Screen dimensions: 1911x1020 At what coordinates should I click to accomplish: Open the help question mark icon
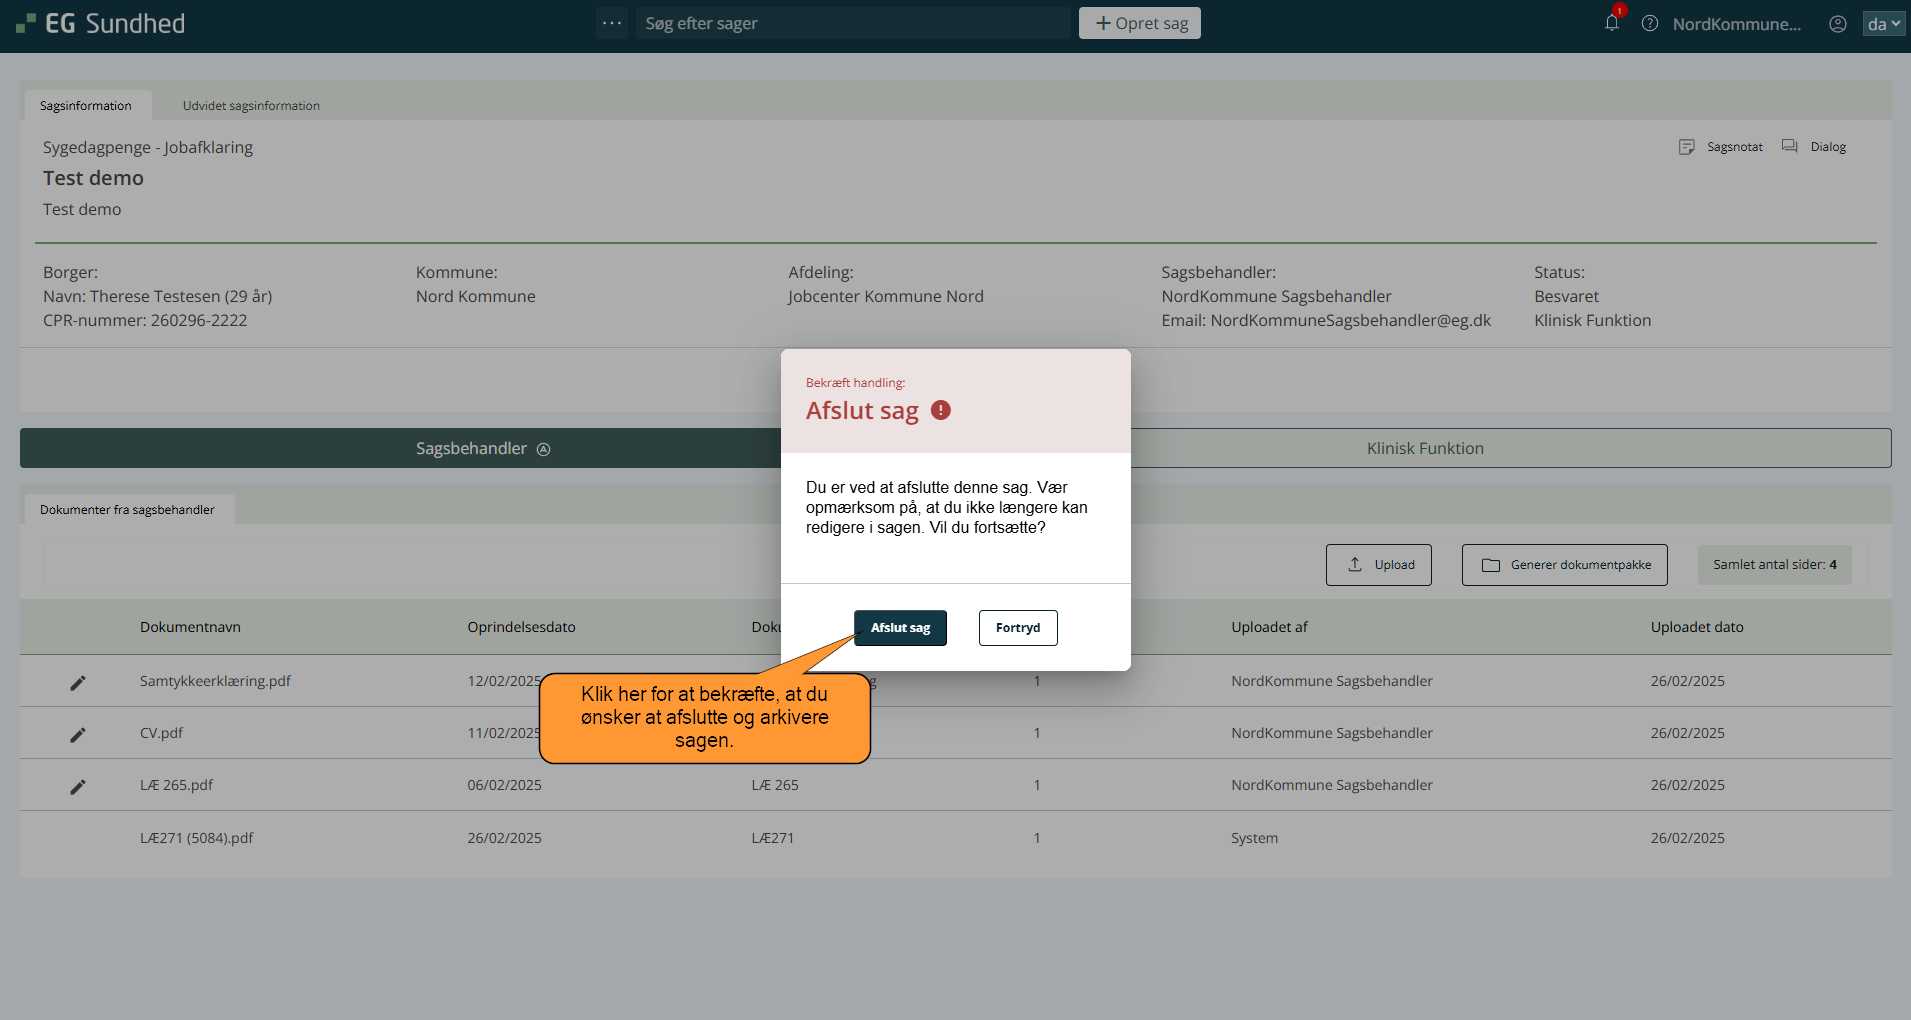(1650, 23)
